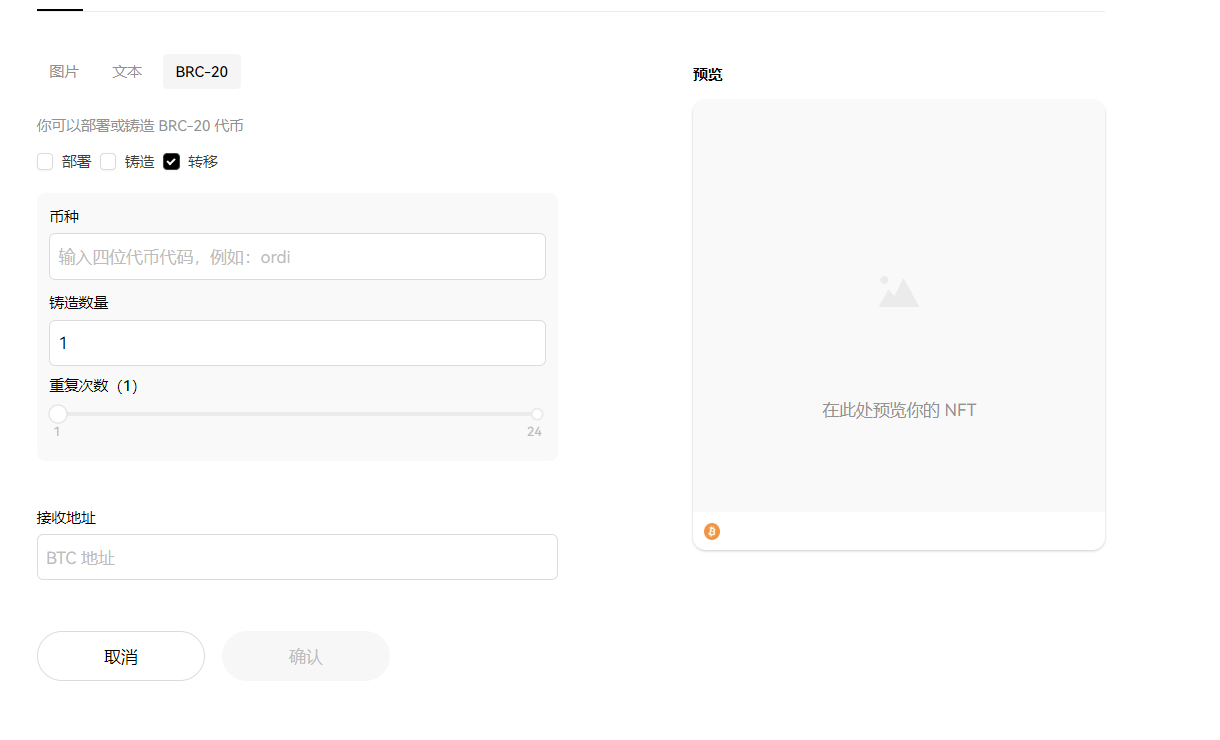This screenshot has width=1220, height=740.
Task: Focus the 币种 token code field
Action: click(x=297, y=257)
